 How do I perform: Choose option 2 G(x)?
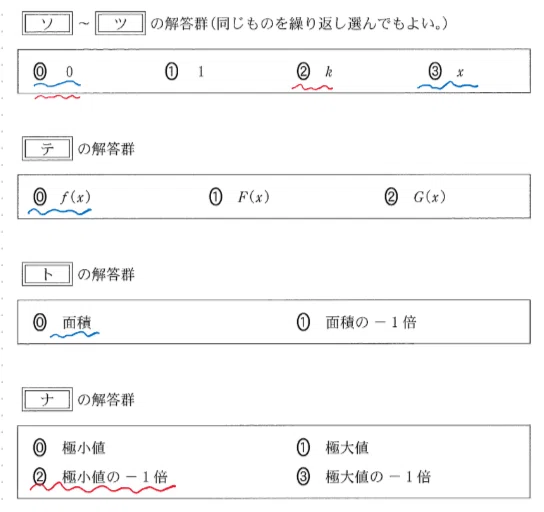(x=415, y=197)
